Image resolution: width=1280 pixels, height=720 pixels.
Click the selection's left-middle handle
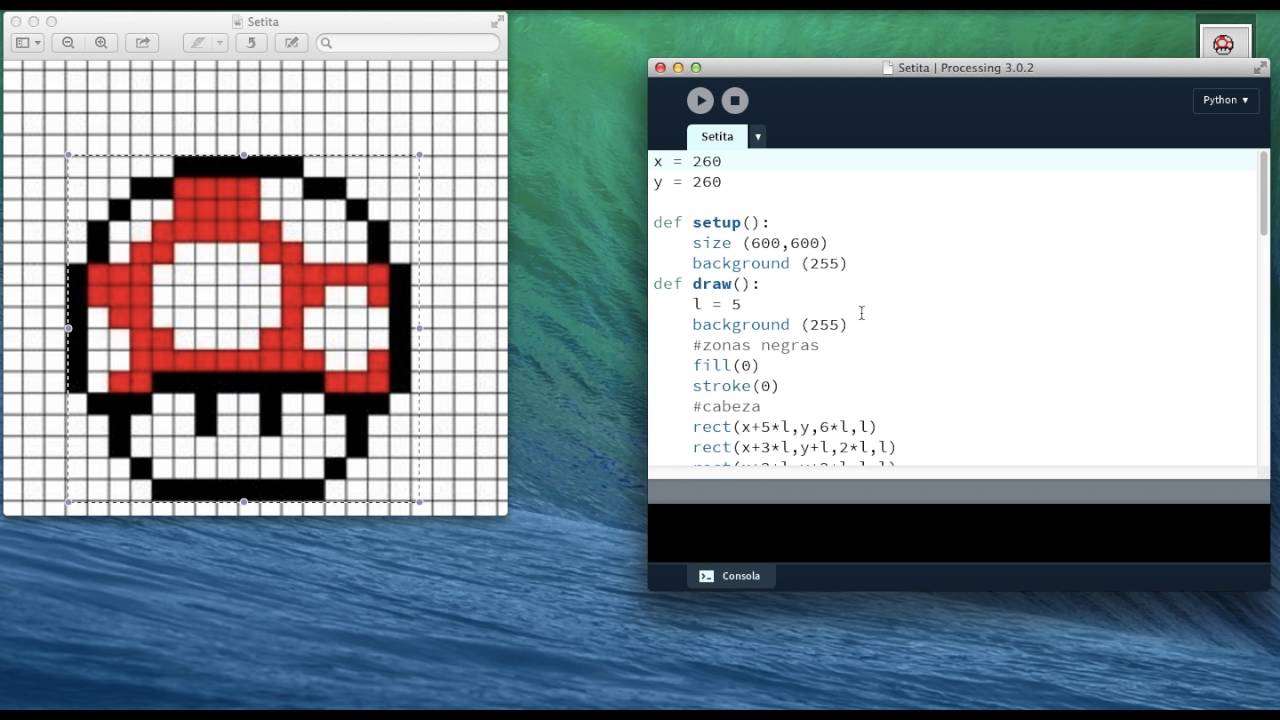68,328
